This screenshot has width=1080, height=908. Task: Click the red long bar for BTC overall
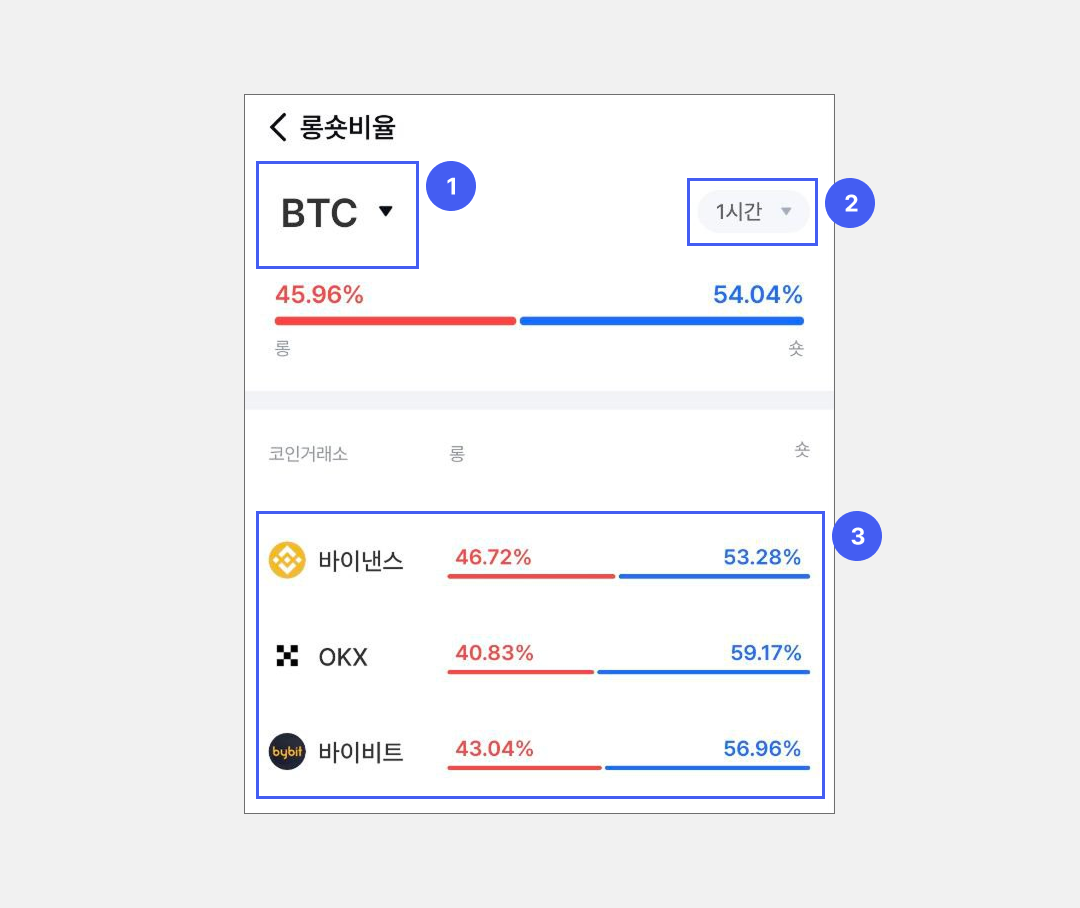395,321
